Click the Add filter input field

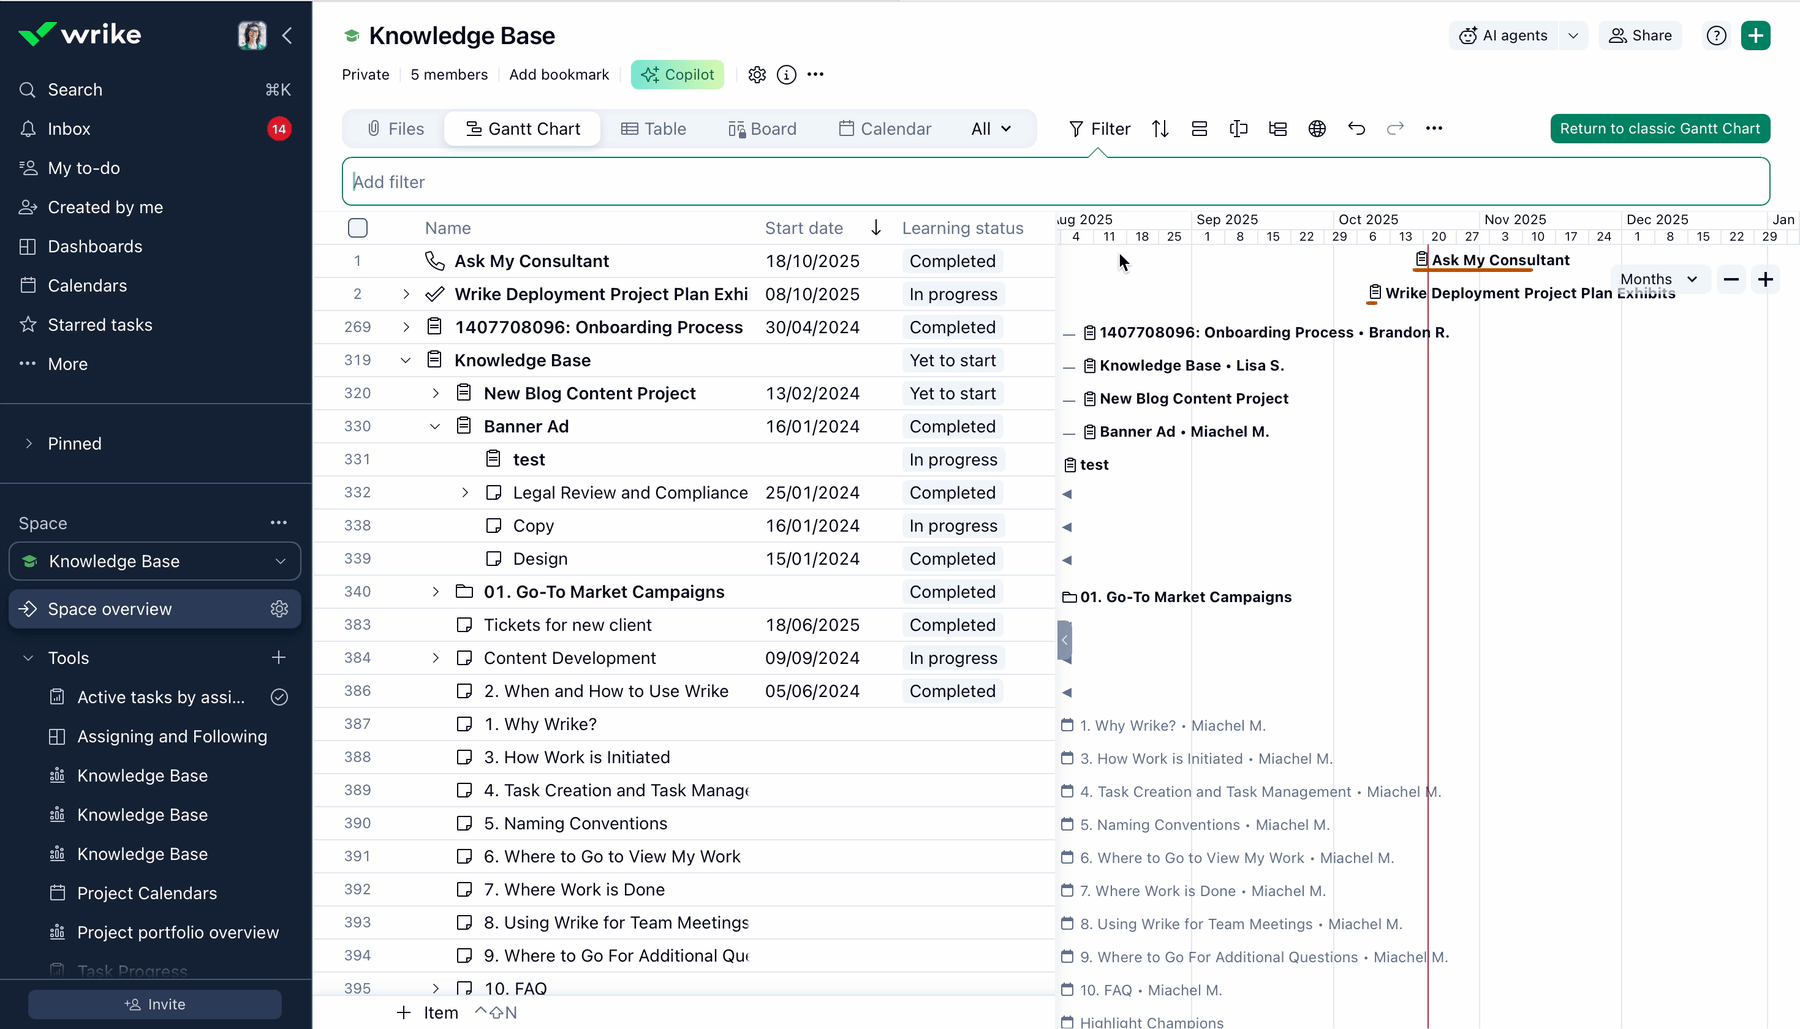(x=1055, y=182)
